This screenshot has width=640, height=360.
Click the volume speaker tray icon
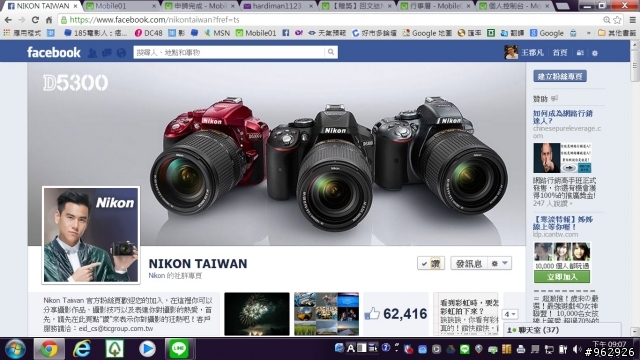click(577, 349)
